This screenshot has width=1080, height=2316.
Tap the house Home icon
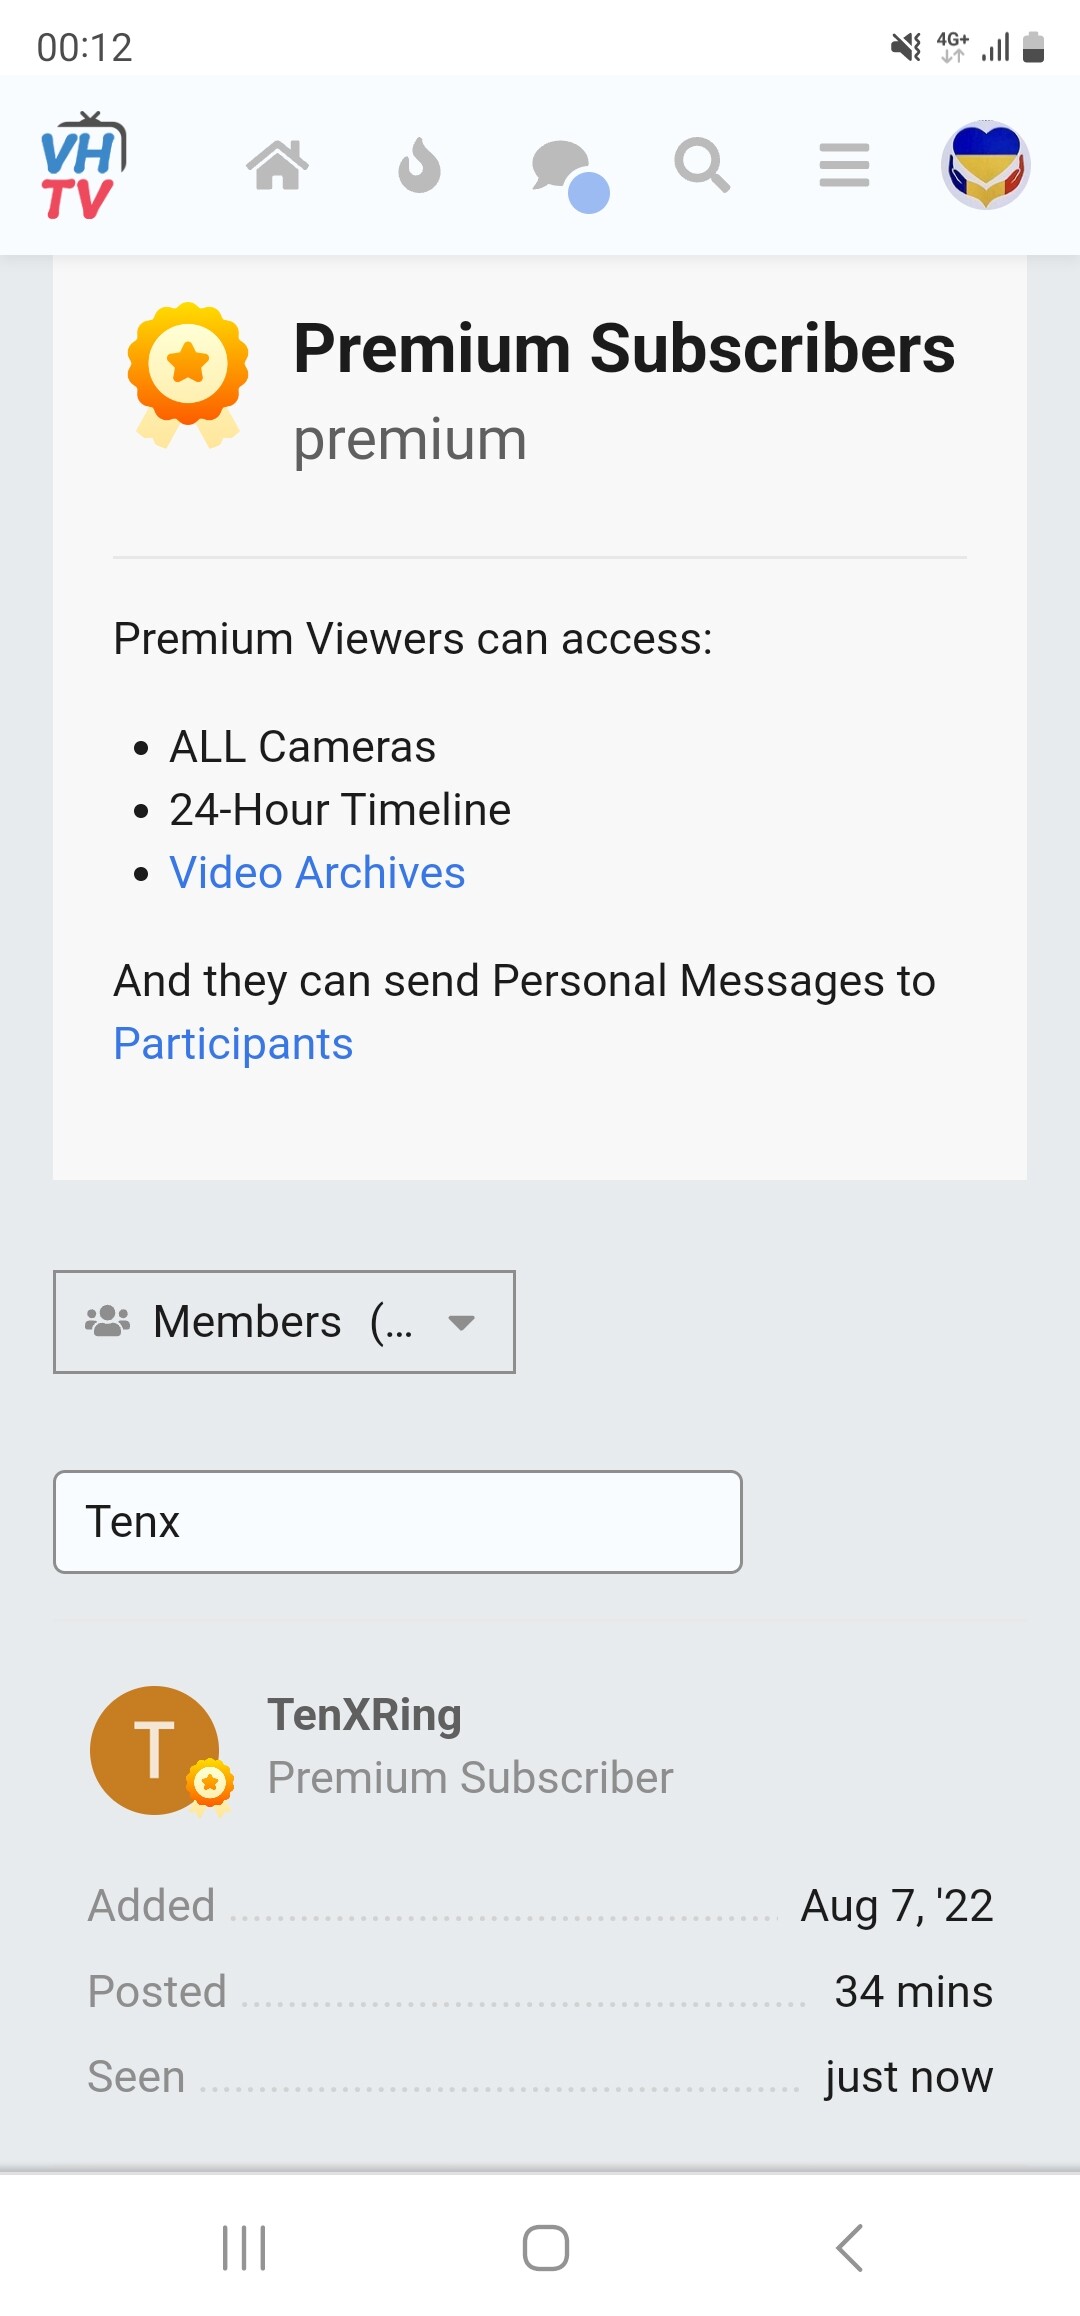(x=278, y=165)
